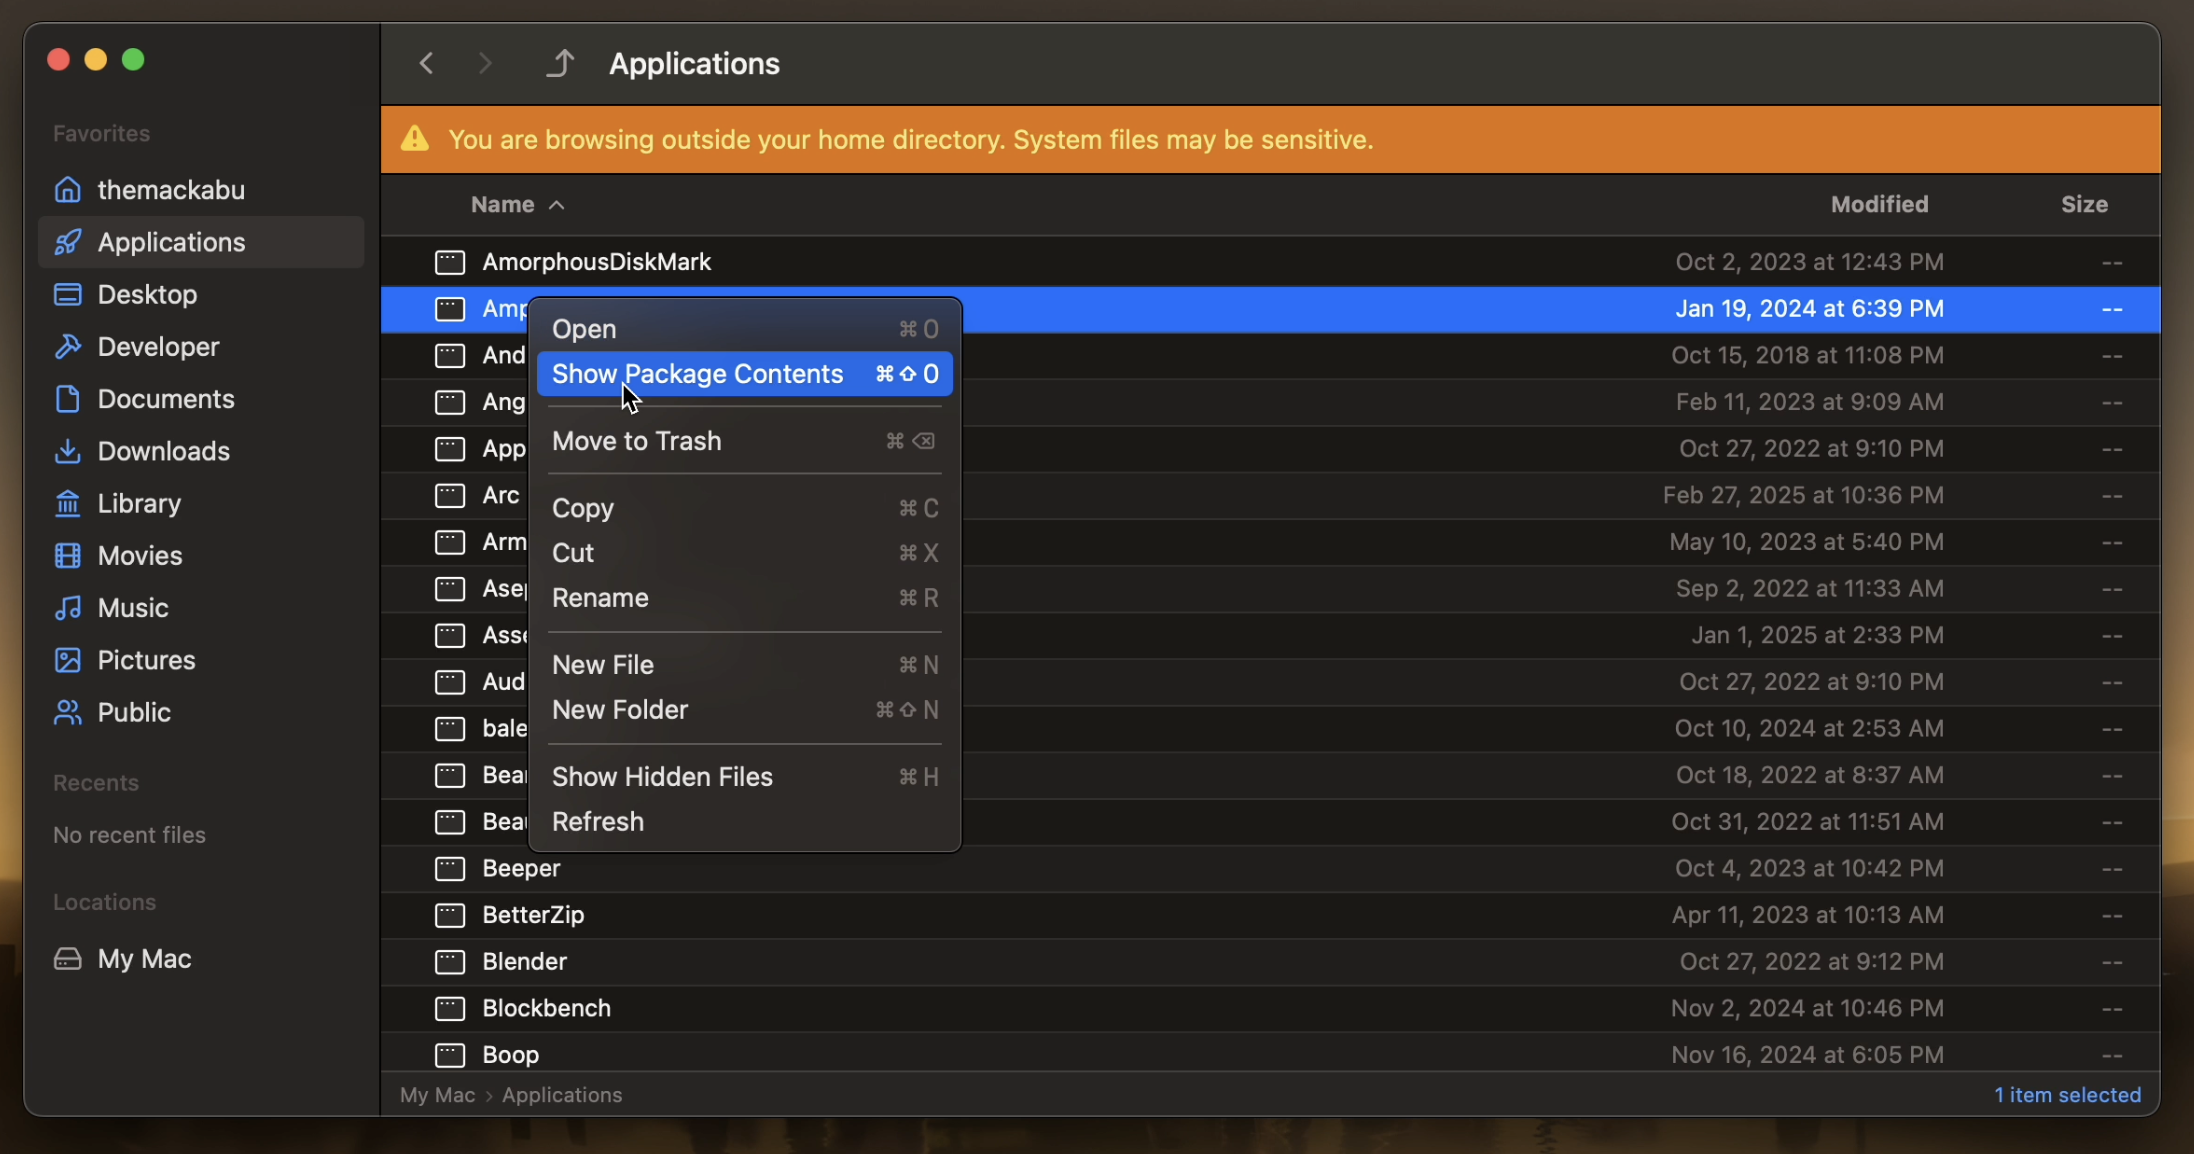
Task: Sort the list by Size column
Action: click(2084, 204)
